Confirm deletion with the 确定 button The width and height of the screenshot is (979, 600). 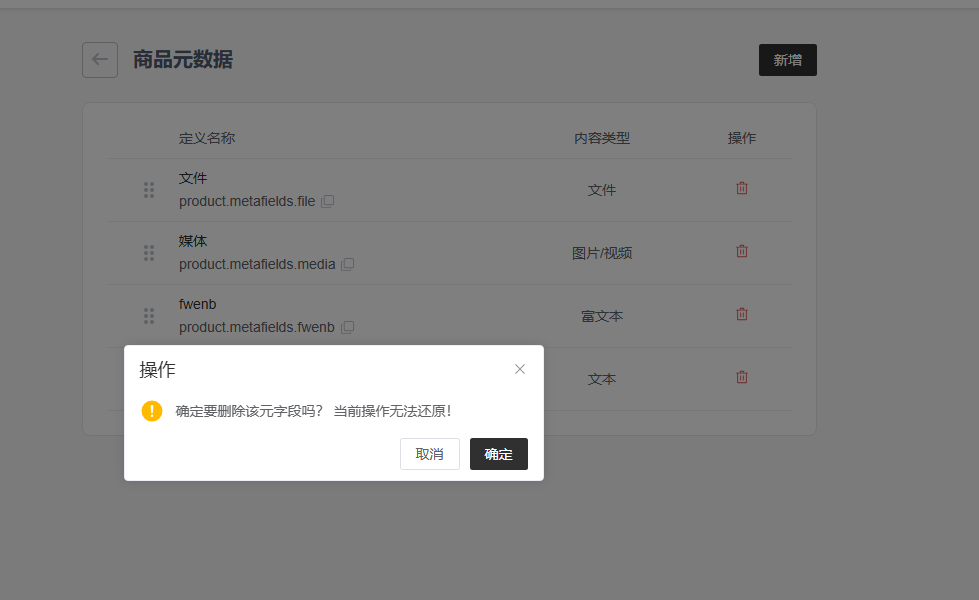point(498,454)
